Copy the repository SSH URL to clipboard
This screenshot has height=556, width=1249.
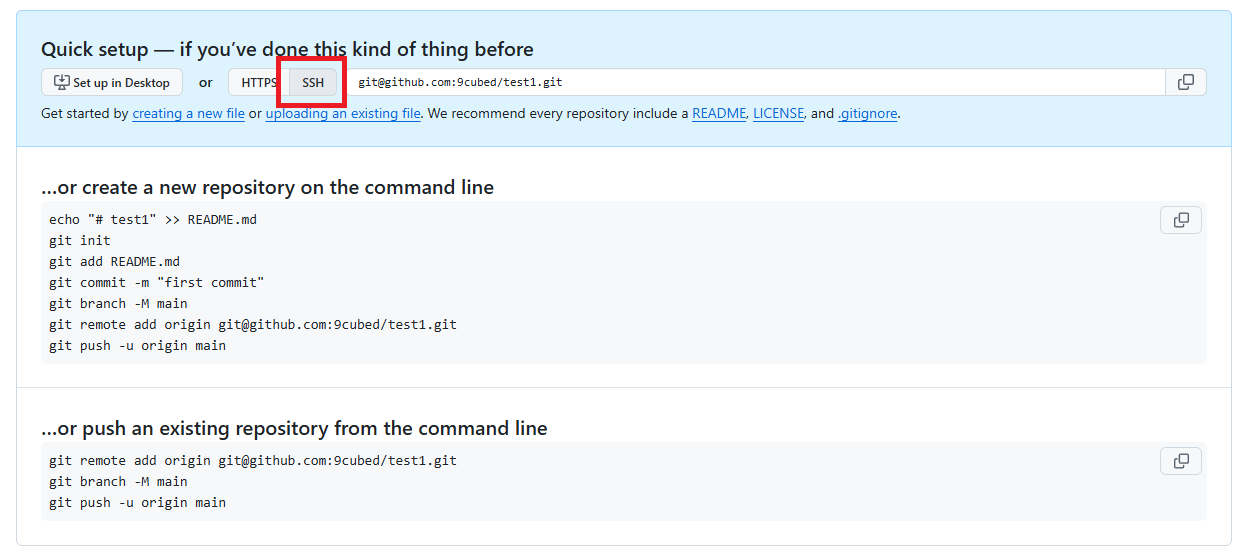1186,82
